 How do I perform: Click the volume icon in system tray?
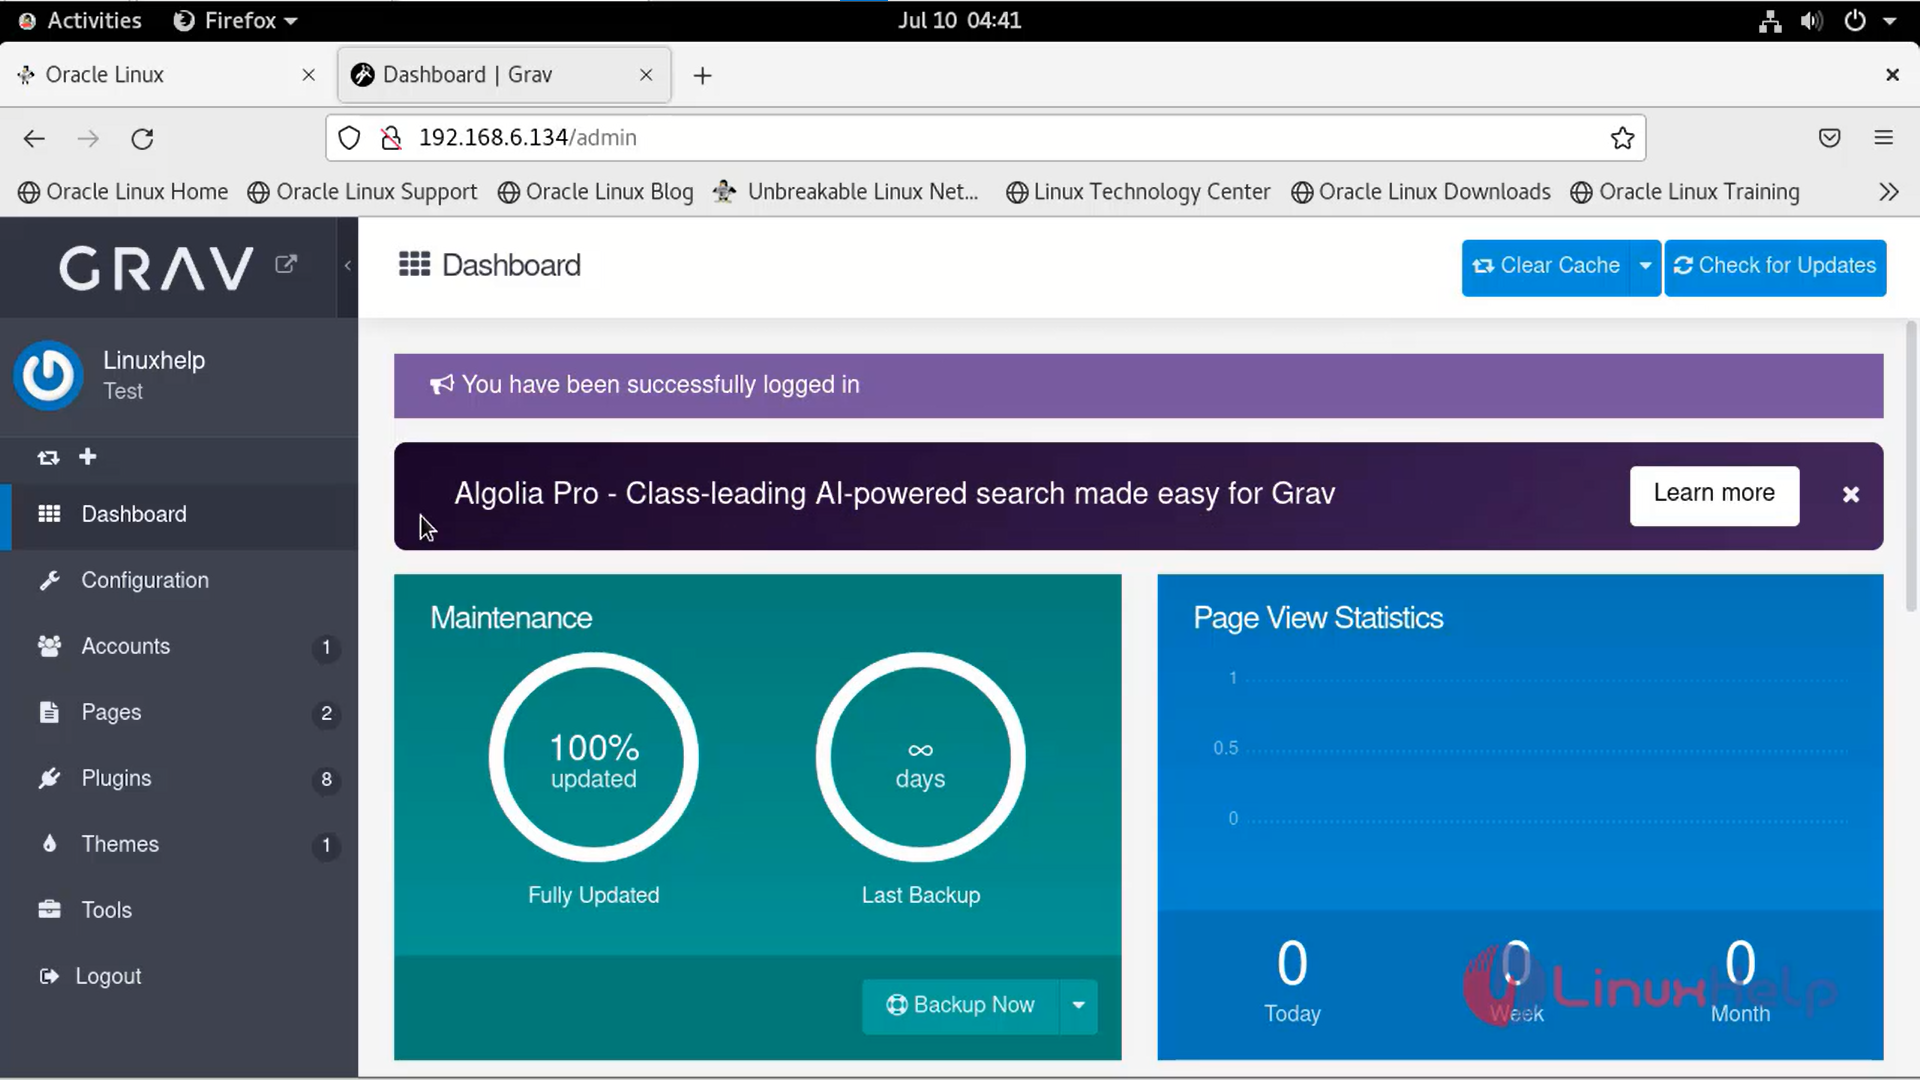coord(1811,20)
